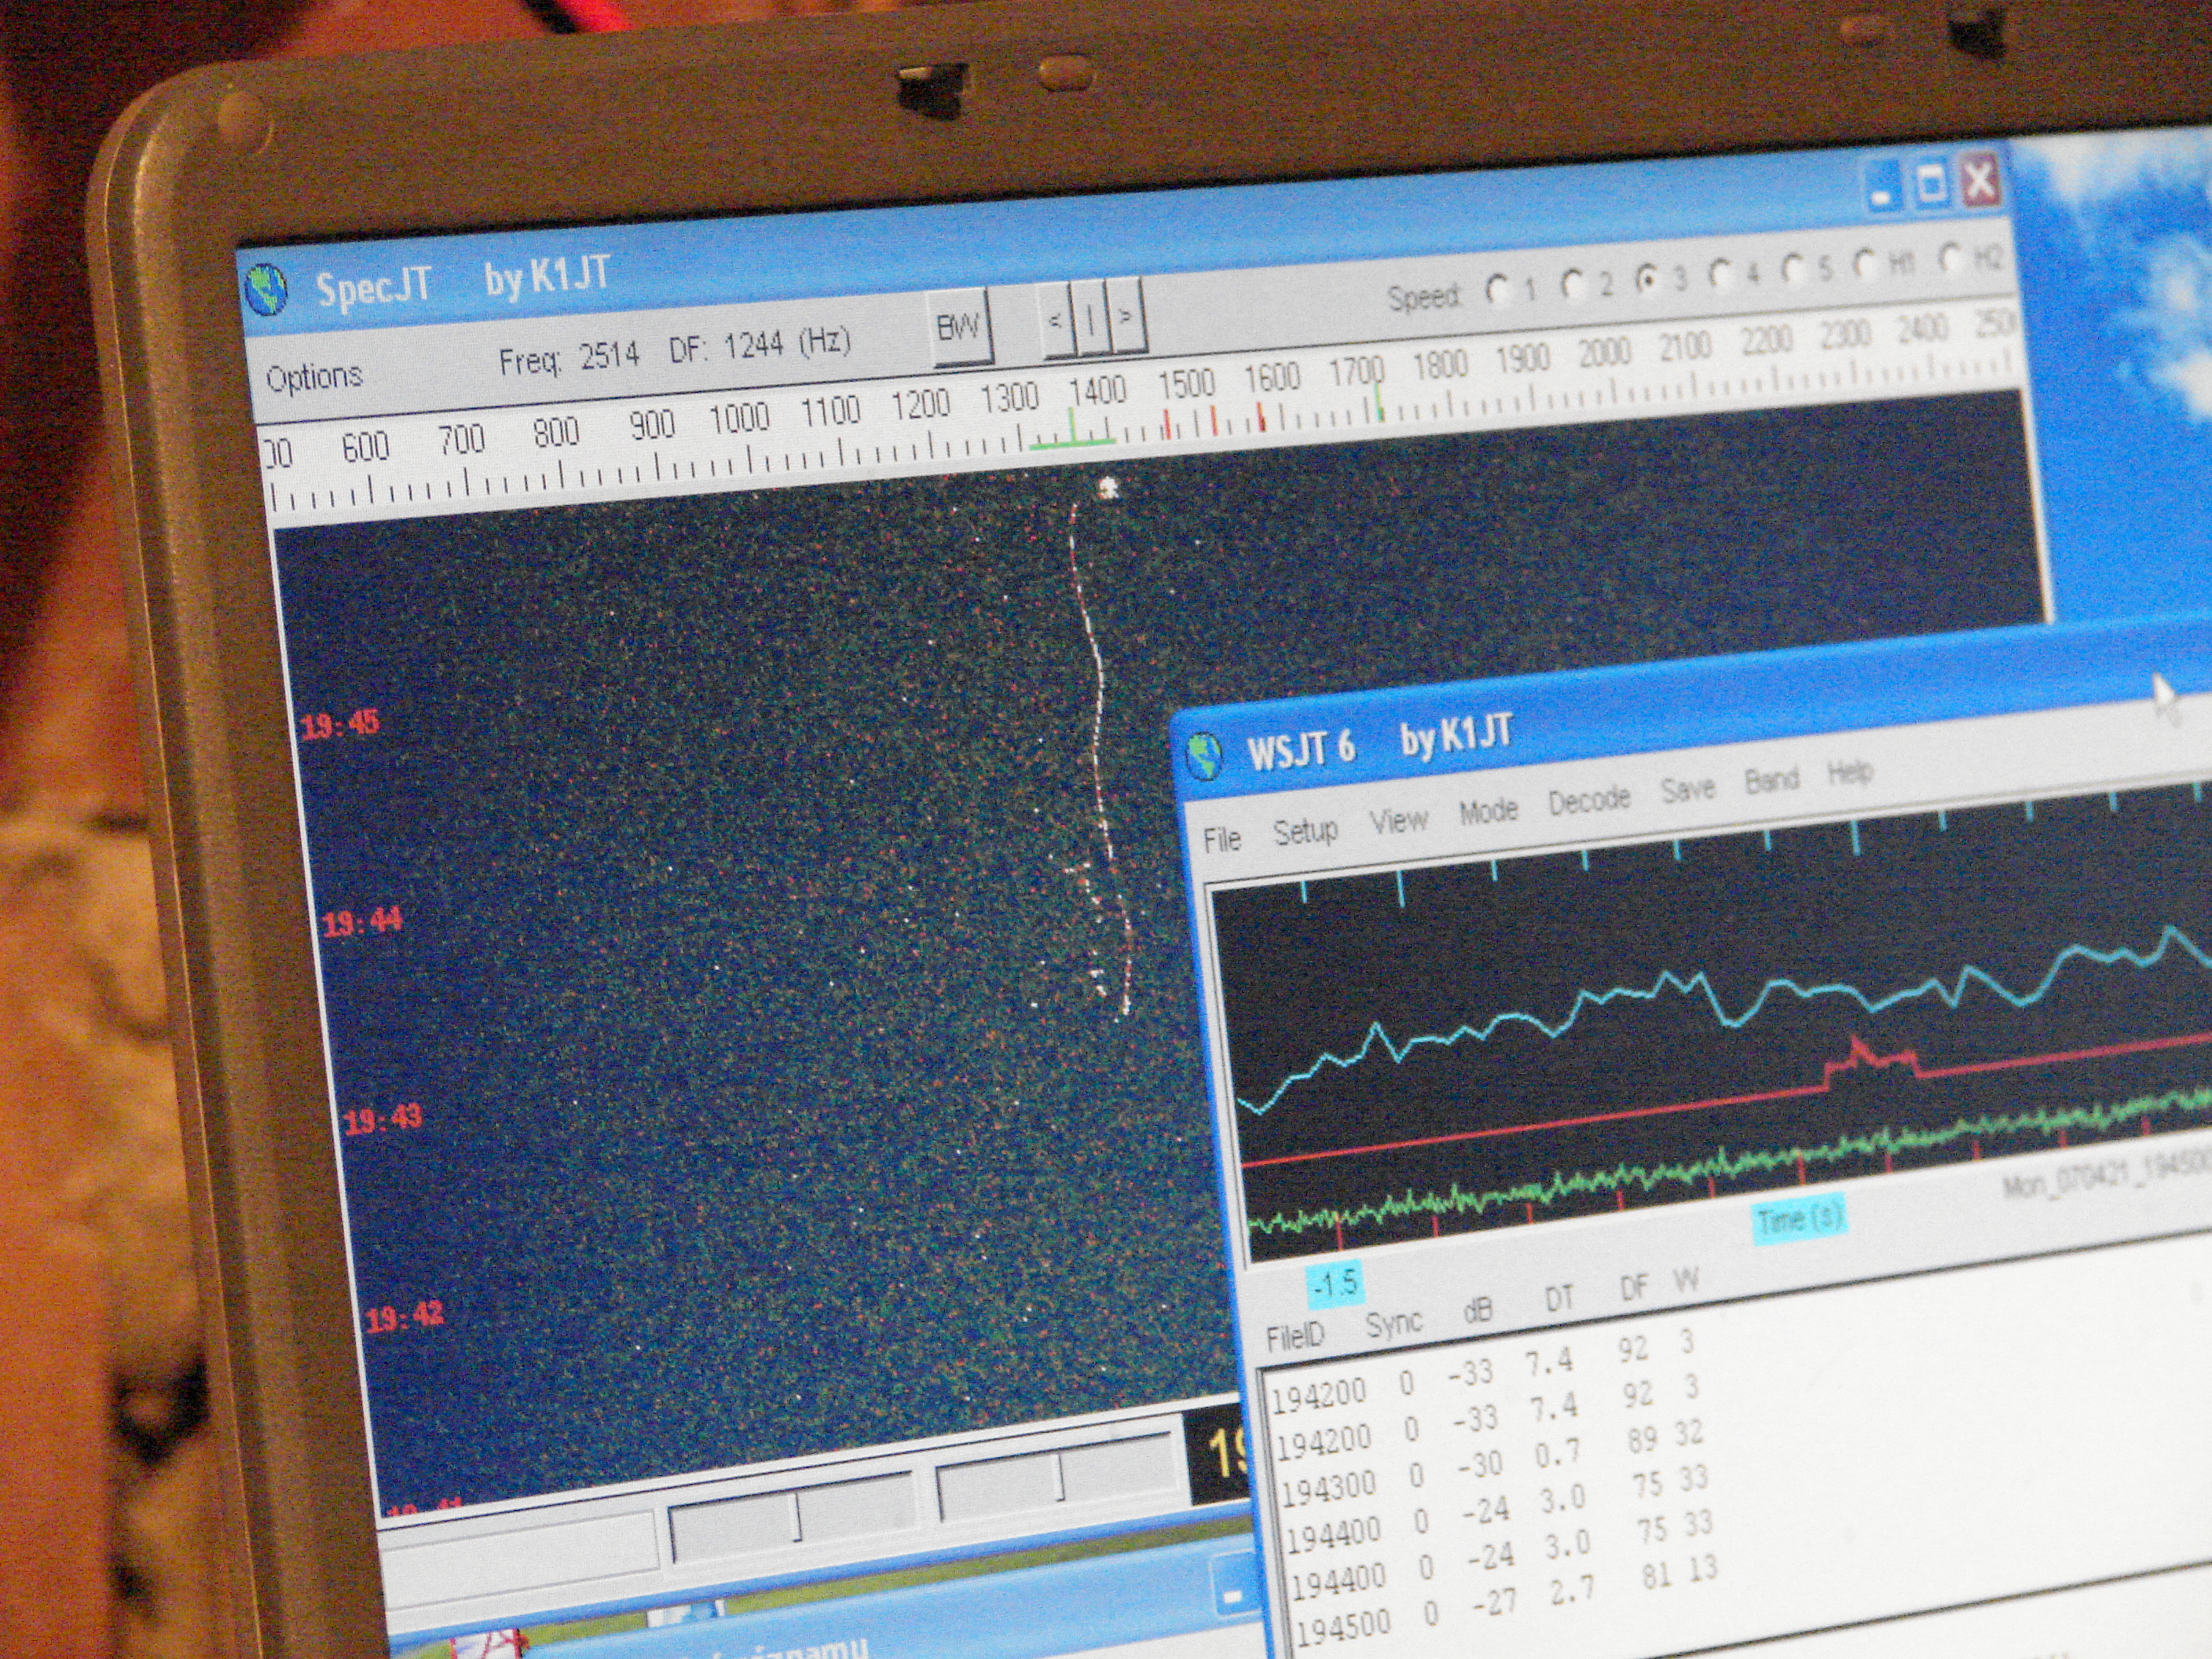Image resolution: width=2212 pixels, height=1659 pixels.
Task: Open the File menu in WSJT 6
Action: tap(1222, 838)
